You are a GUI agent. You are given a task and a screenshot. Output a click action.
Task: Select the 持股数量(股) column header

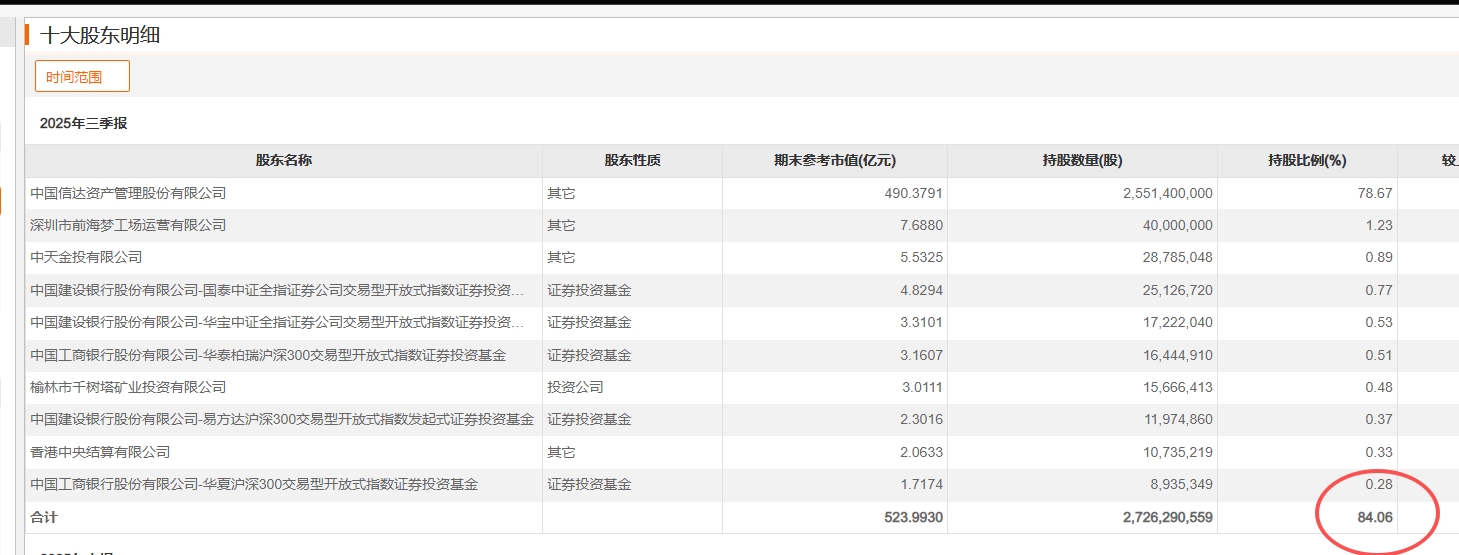click(1082, 160)
